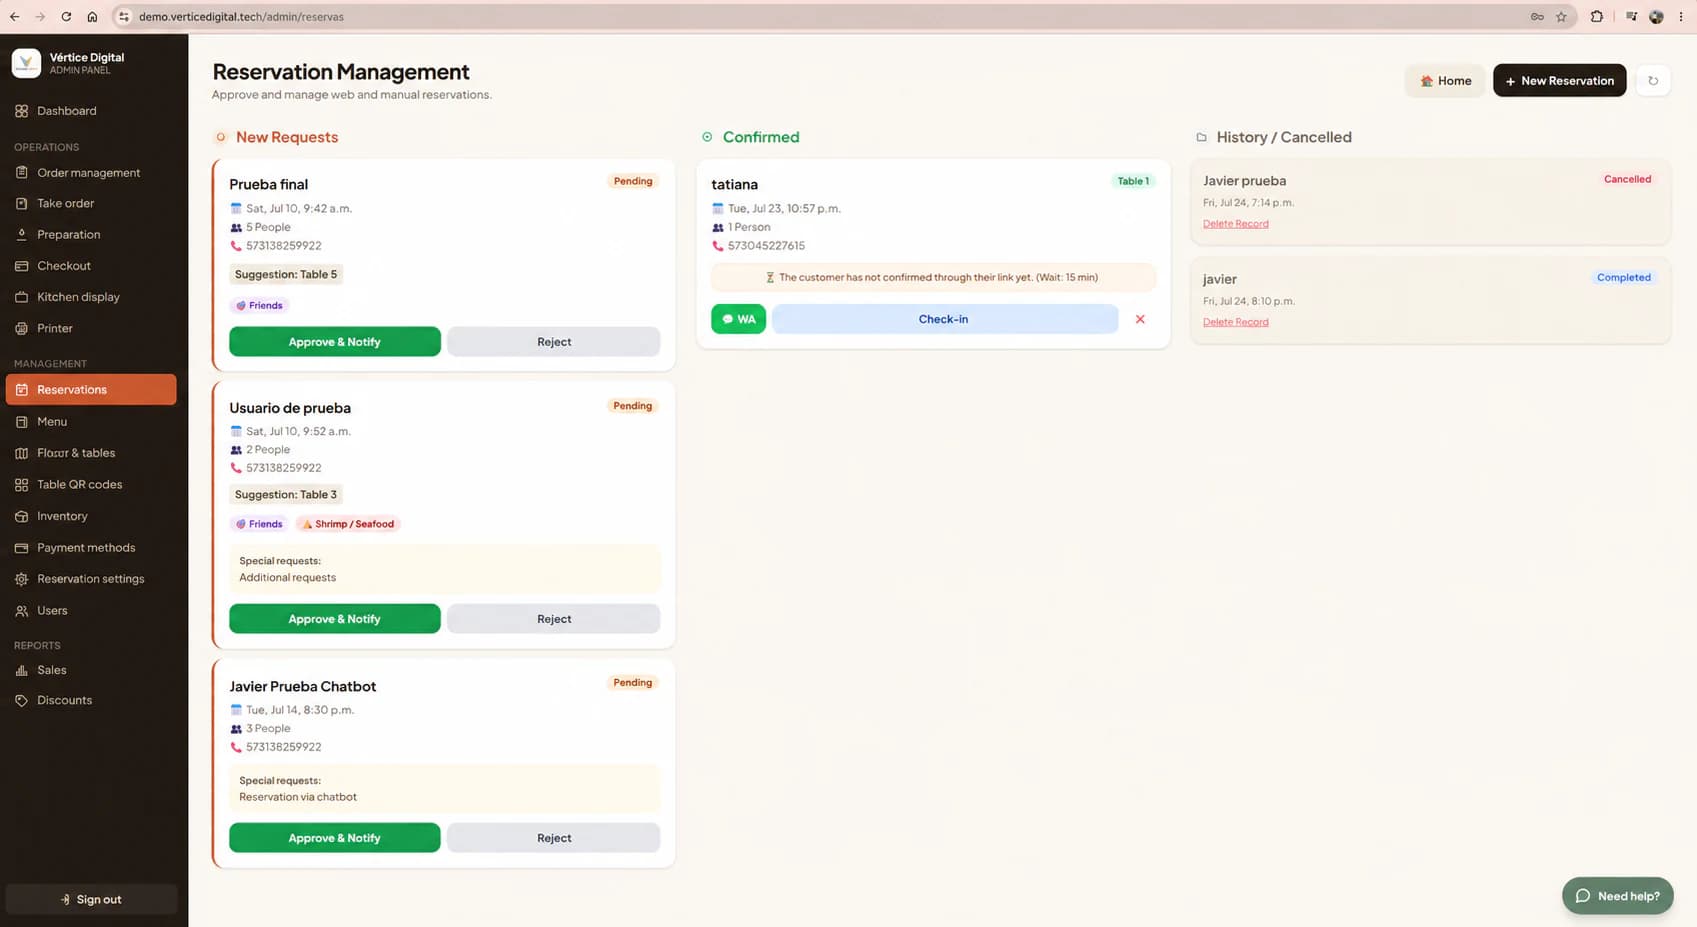Click phone number 573045227615
Image resolution: width=1697 pixels, height=927 pixels.
click(x=766, y=246)
